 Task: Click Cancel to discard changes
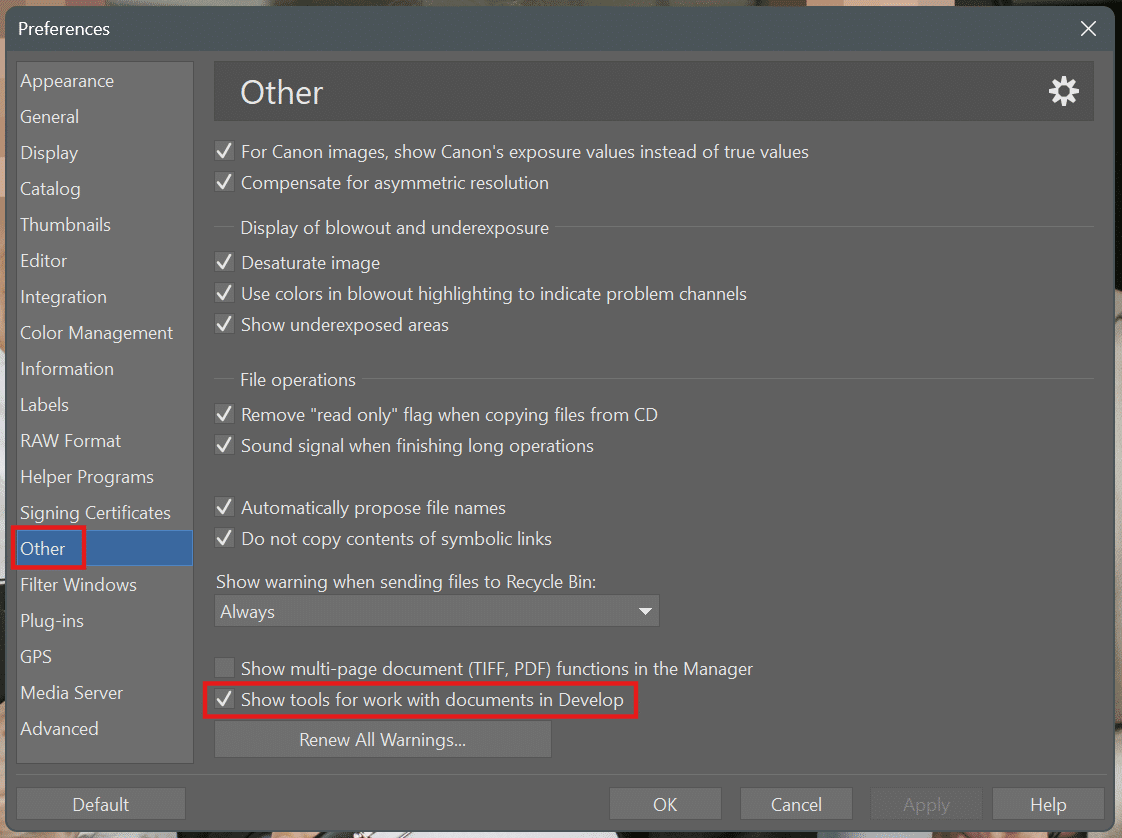[x=796, y=804]
